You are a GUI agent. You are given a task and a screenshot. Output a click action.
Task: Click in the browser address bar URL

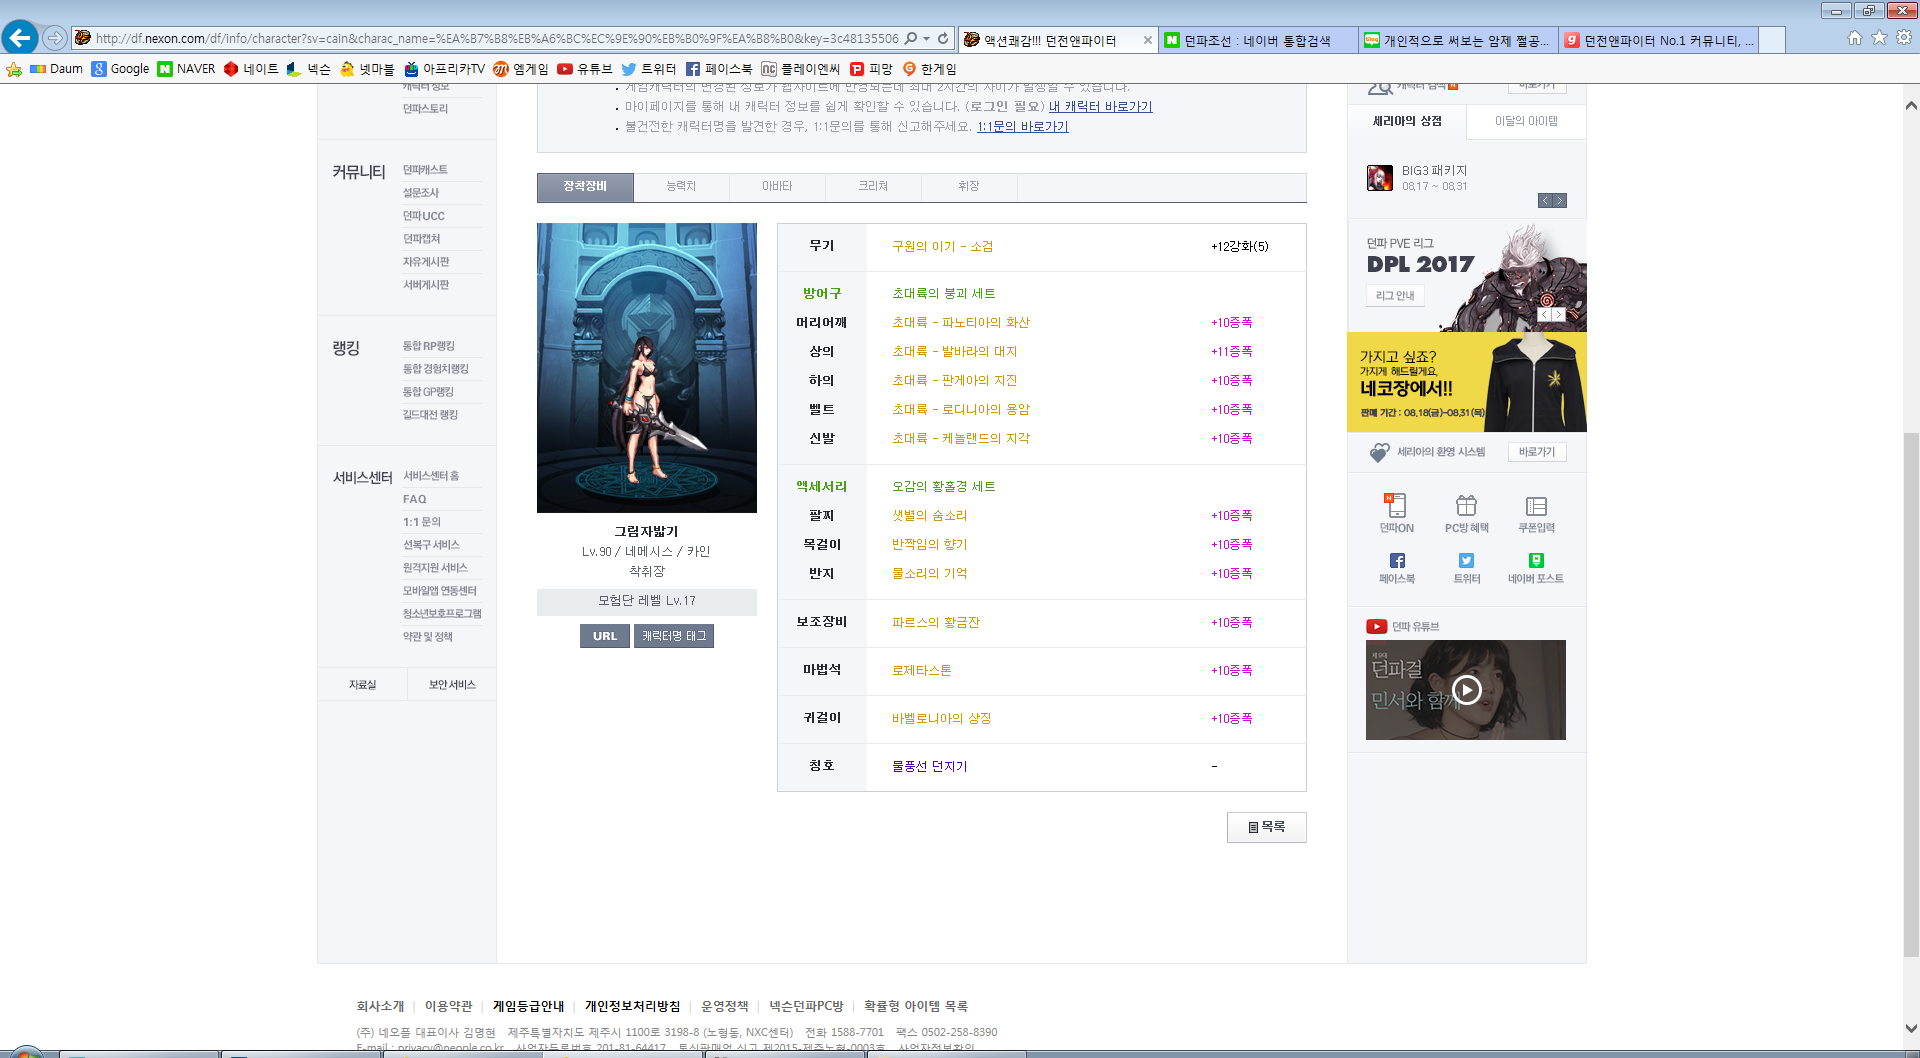tap(497, 38)
